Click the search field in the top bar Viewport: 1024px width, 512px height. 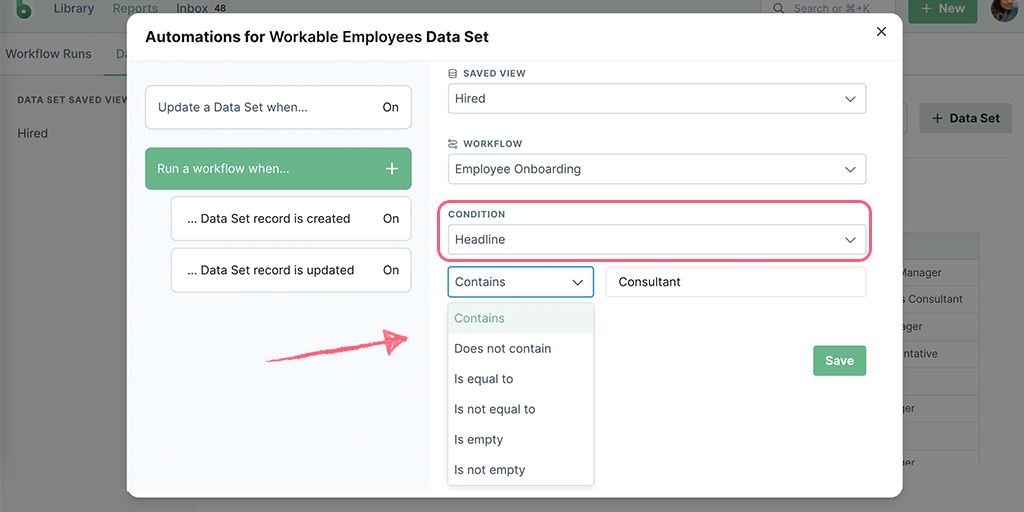tap(827, 9)
